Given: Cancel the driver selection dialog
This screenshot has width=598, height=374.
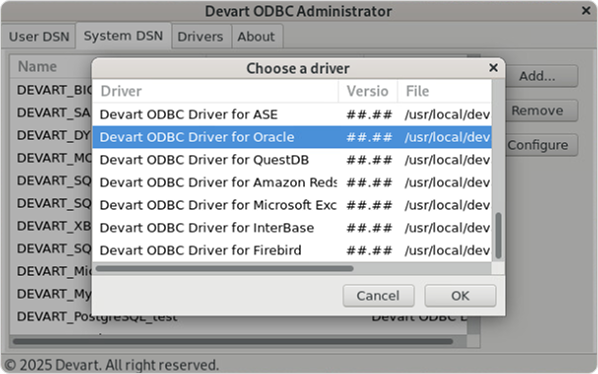Looking at the screenshot, I should (378, 295).
